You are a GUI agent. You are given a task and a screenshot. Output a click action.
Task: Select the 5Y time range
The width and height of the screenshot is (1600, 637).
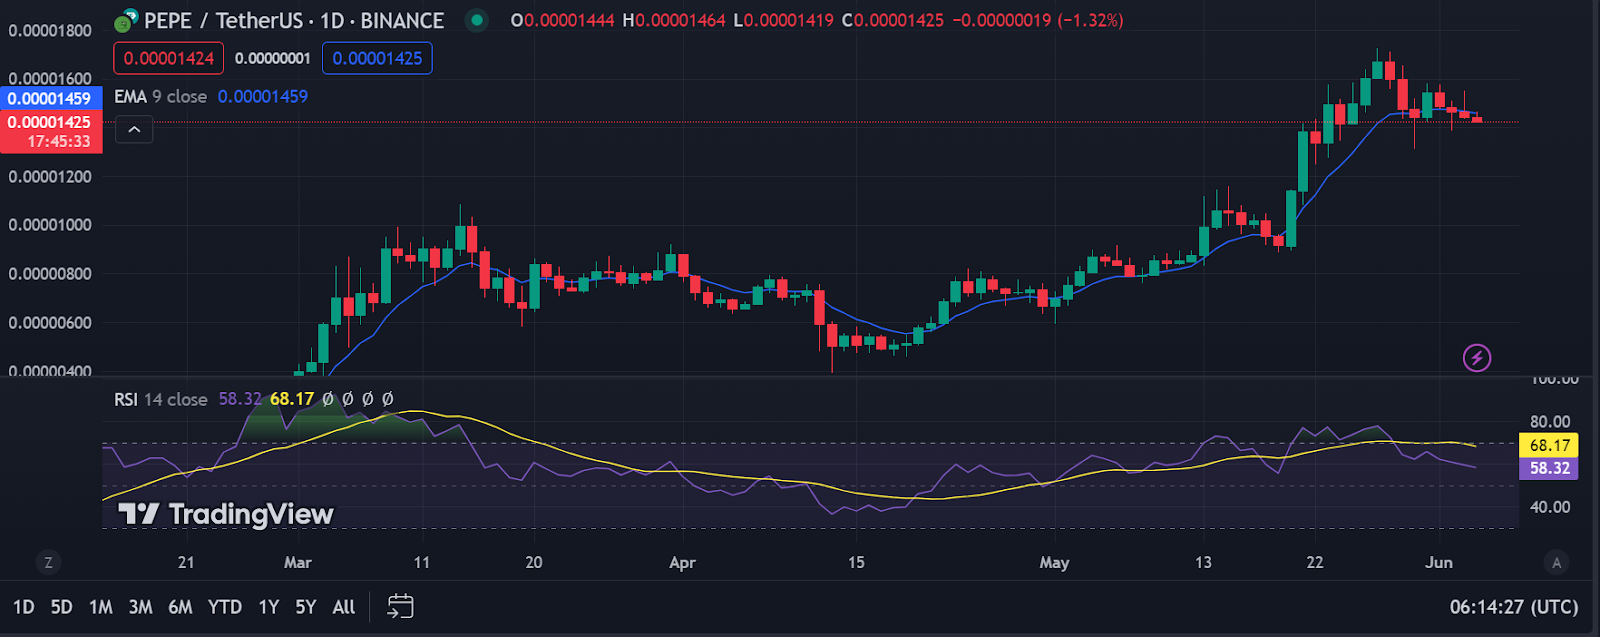305,607
